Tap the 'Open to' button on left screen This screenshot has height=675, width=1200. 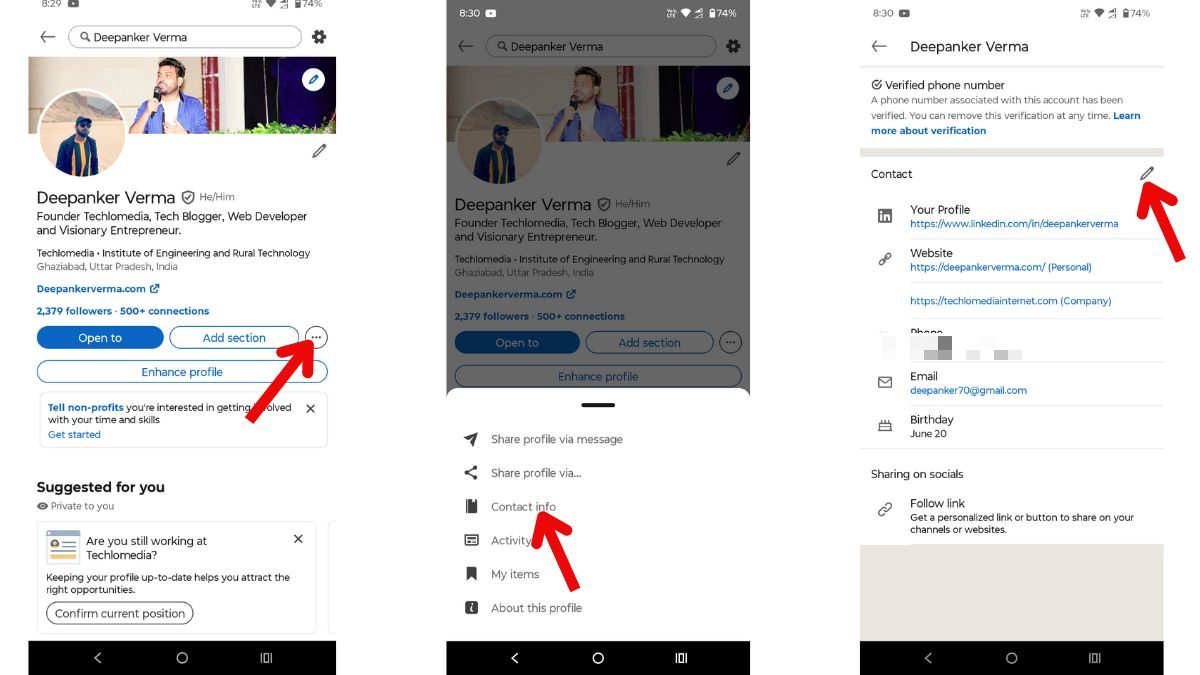click(x=100, y=338)
